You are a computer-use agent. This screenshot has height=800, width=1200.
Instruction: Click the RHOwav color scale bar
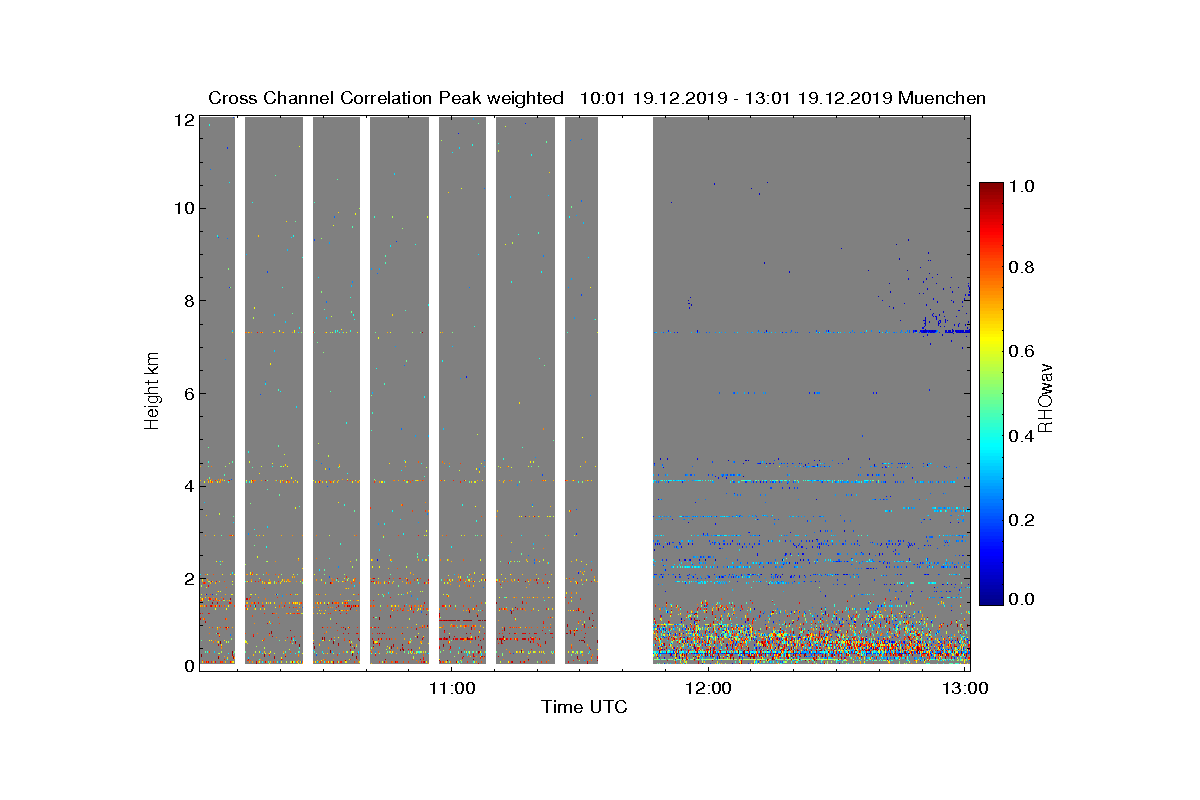click(x=991, y=393)
